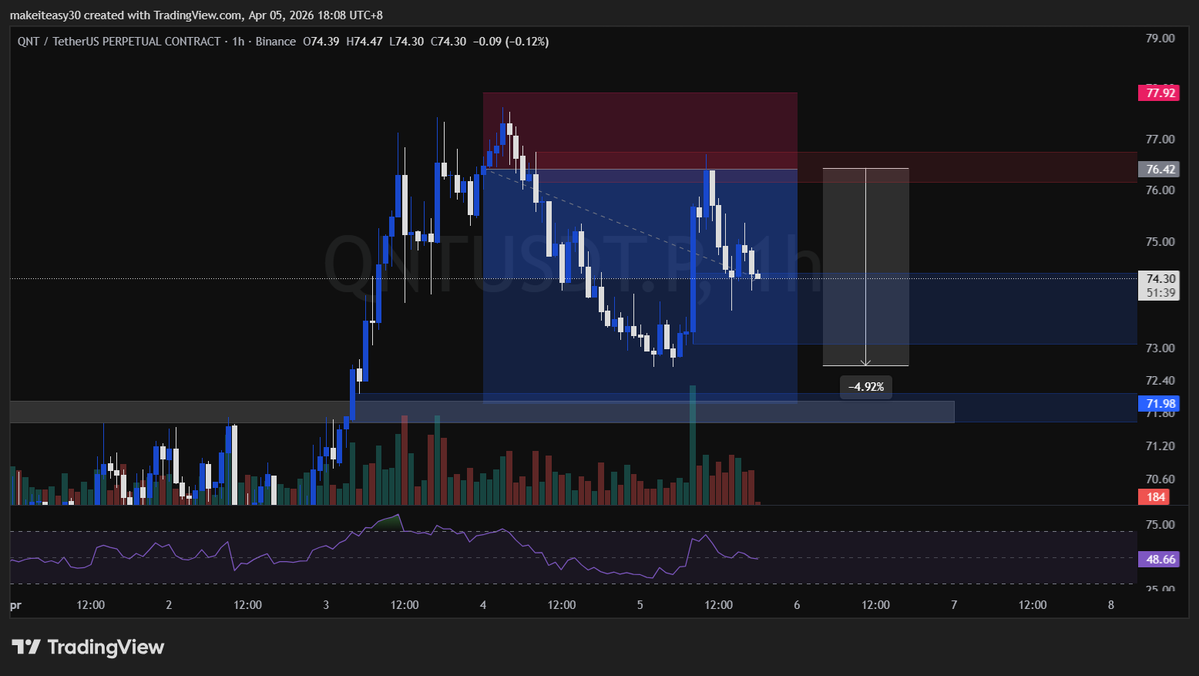Click the red 184 volume label
This screenshot has width=1199, height=676.
pyautogui.click(x=1154, y=497)
